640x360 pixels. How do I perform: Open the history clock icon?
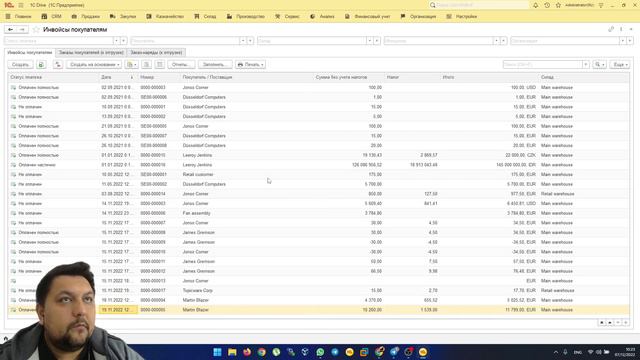tap(547, 5)
